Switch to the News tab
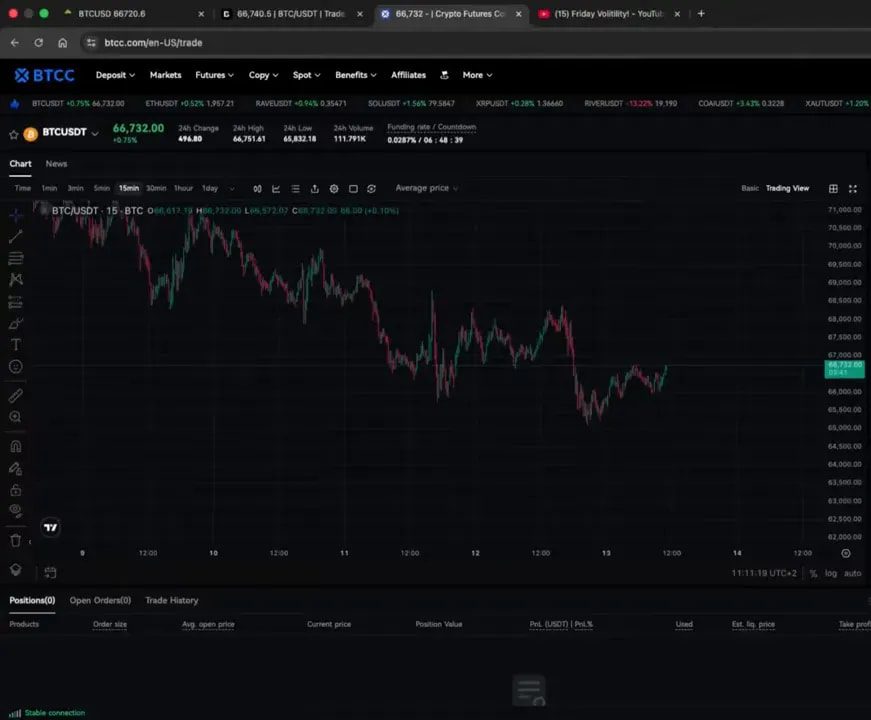 tap(56, 164)
